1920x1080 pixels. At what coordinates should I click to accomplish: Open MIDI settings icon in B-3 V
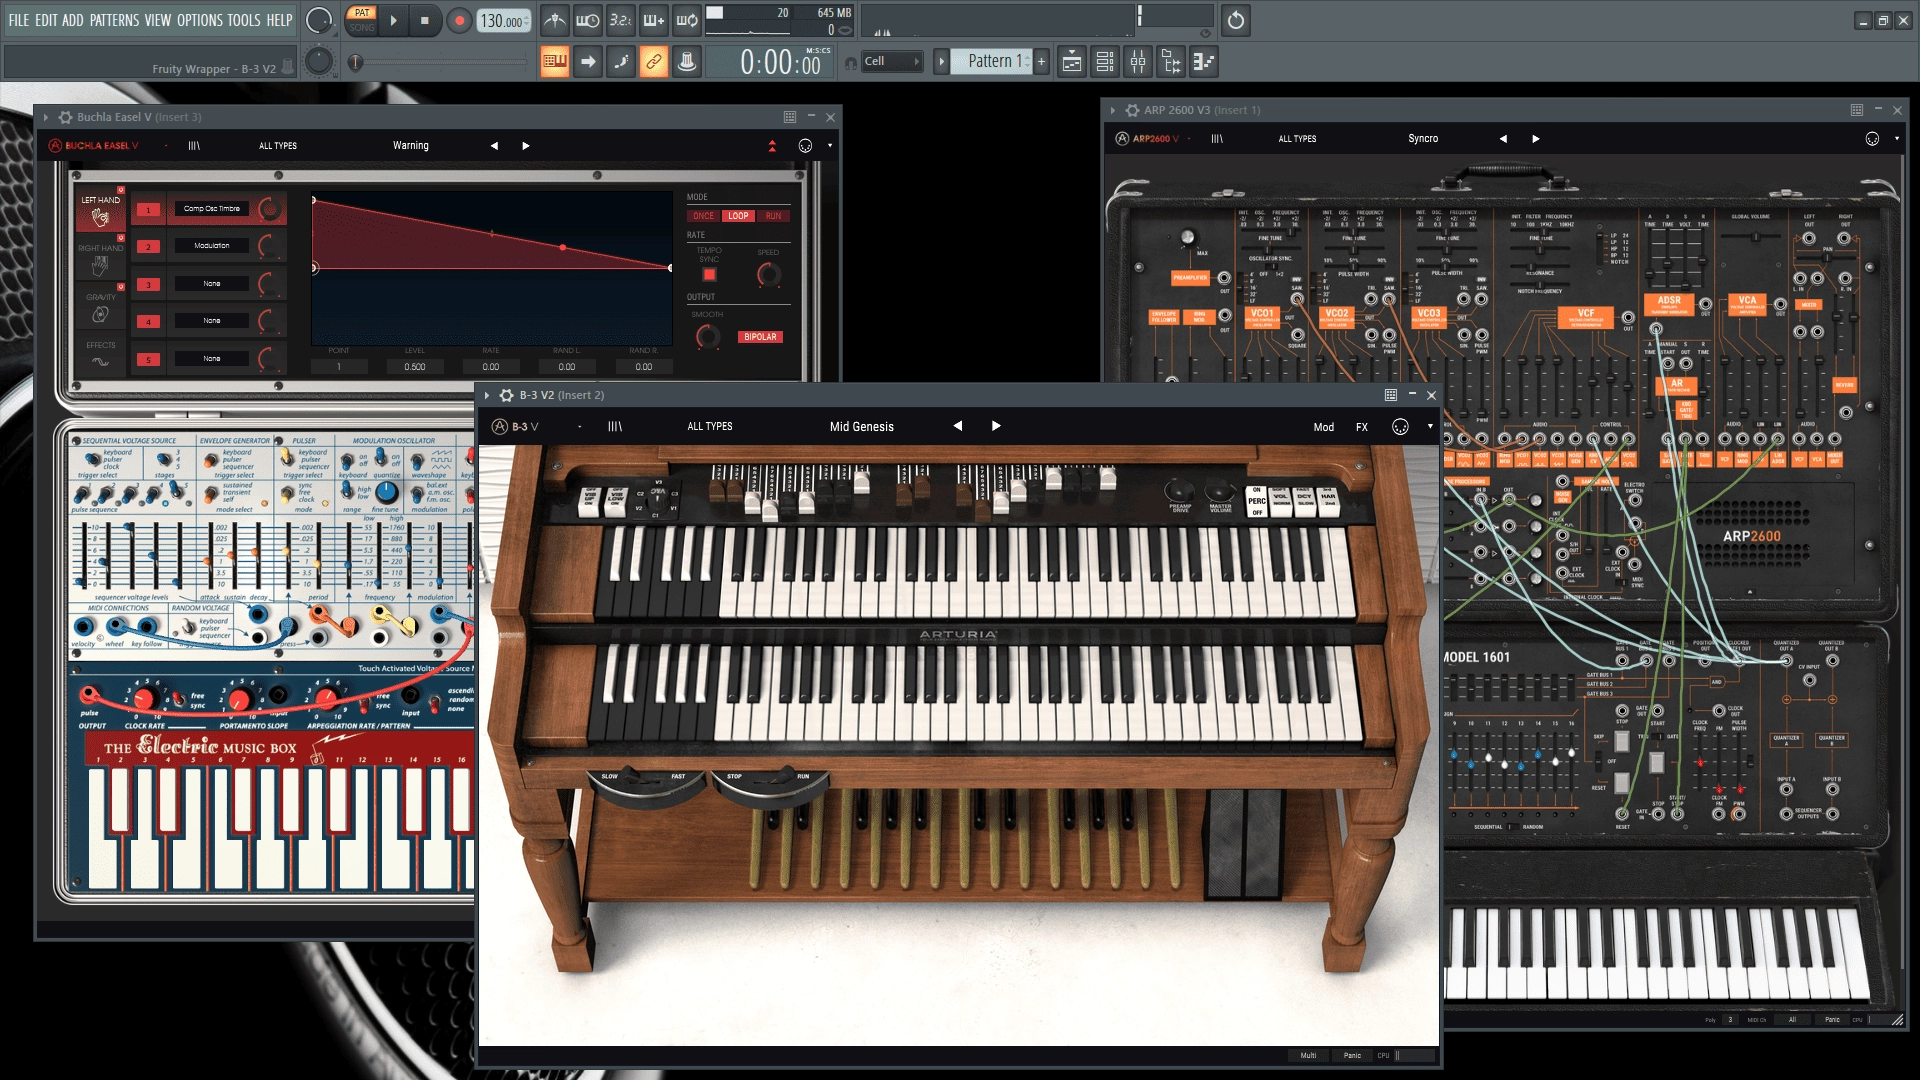click(x=1400, y=427)
